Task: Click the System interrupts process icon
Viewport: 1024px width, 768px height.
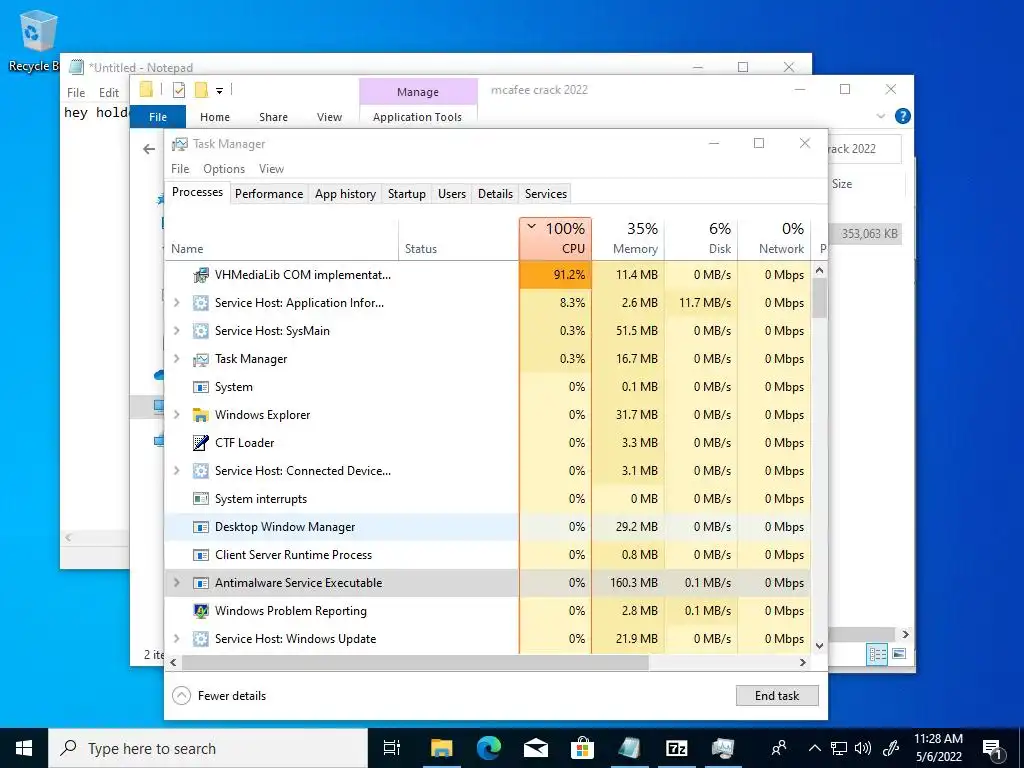Action: coord(200,499)
